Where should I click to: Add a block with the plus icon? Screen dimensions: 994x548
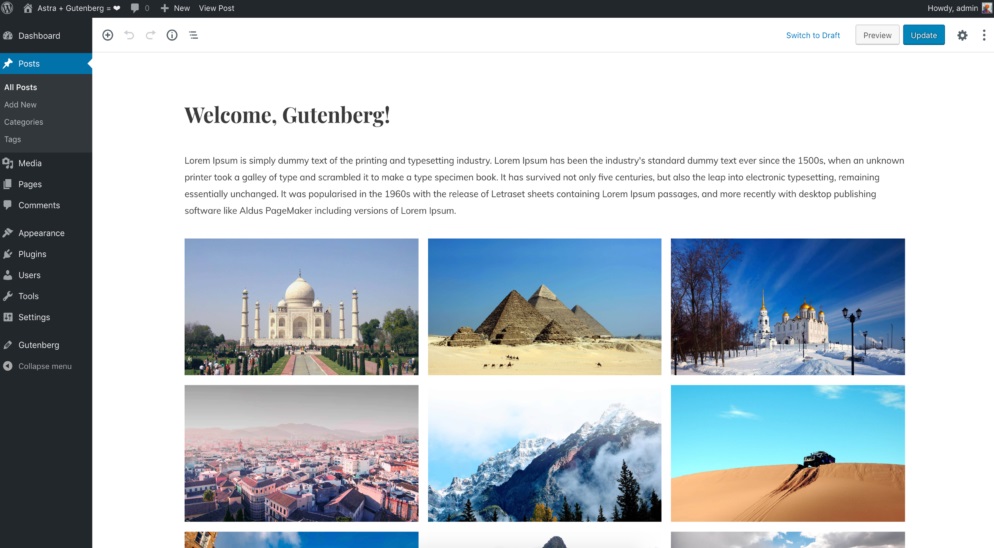tap(108, 36)
